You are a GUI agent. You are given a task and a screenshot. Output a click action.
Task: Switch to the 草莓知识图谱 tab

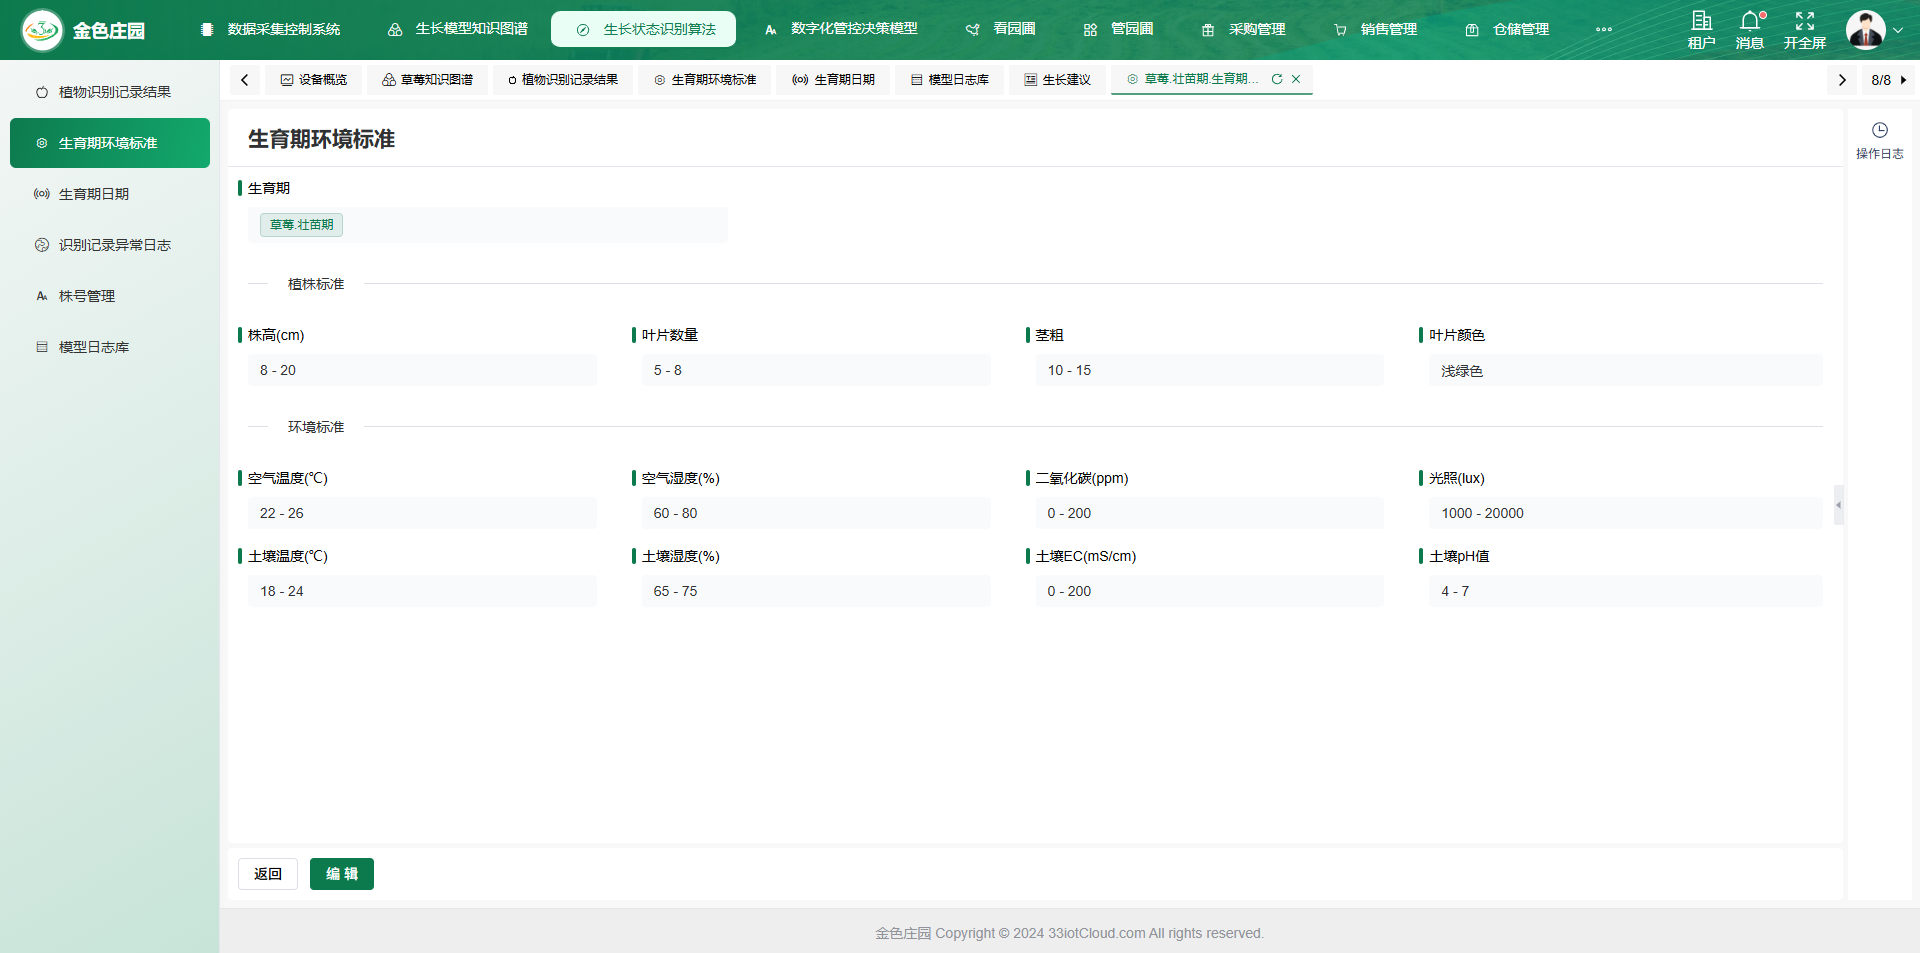pyautogui.click(x=427, y=80)
